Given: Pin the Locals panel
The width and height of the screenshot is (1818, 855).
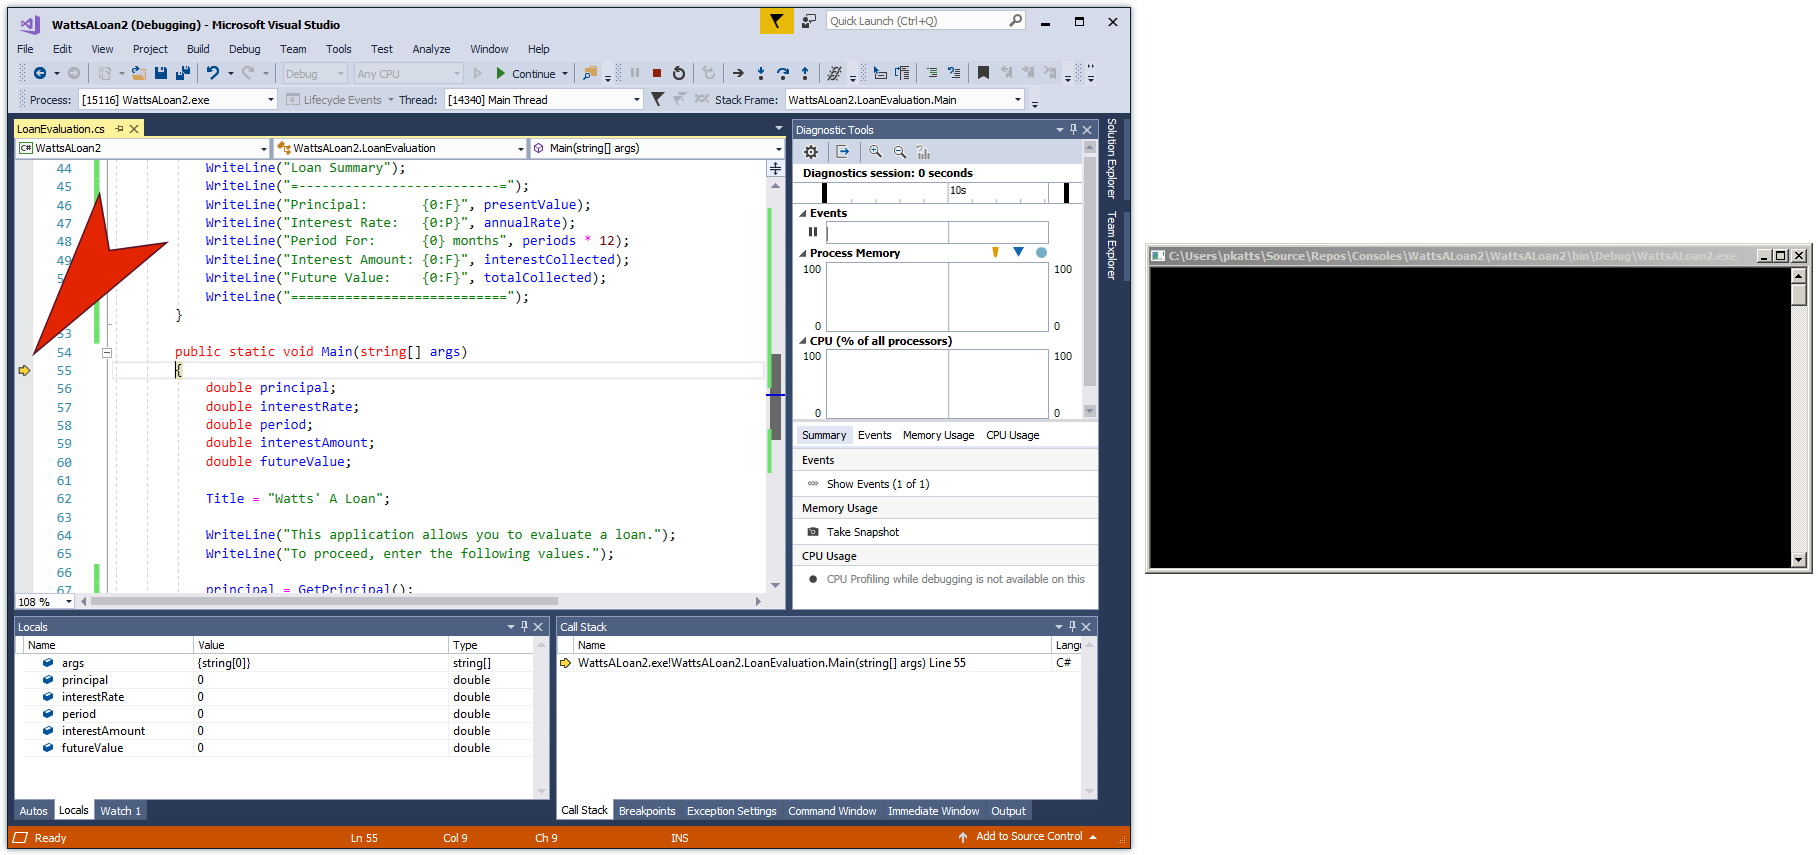Looking at the screenshot, I should point(524,627).
